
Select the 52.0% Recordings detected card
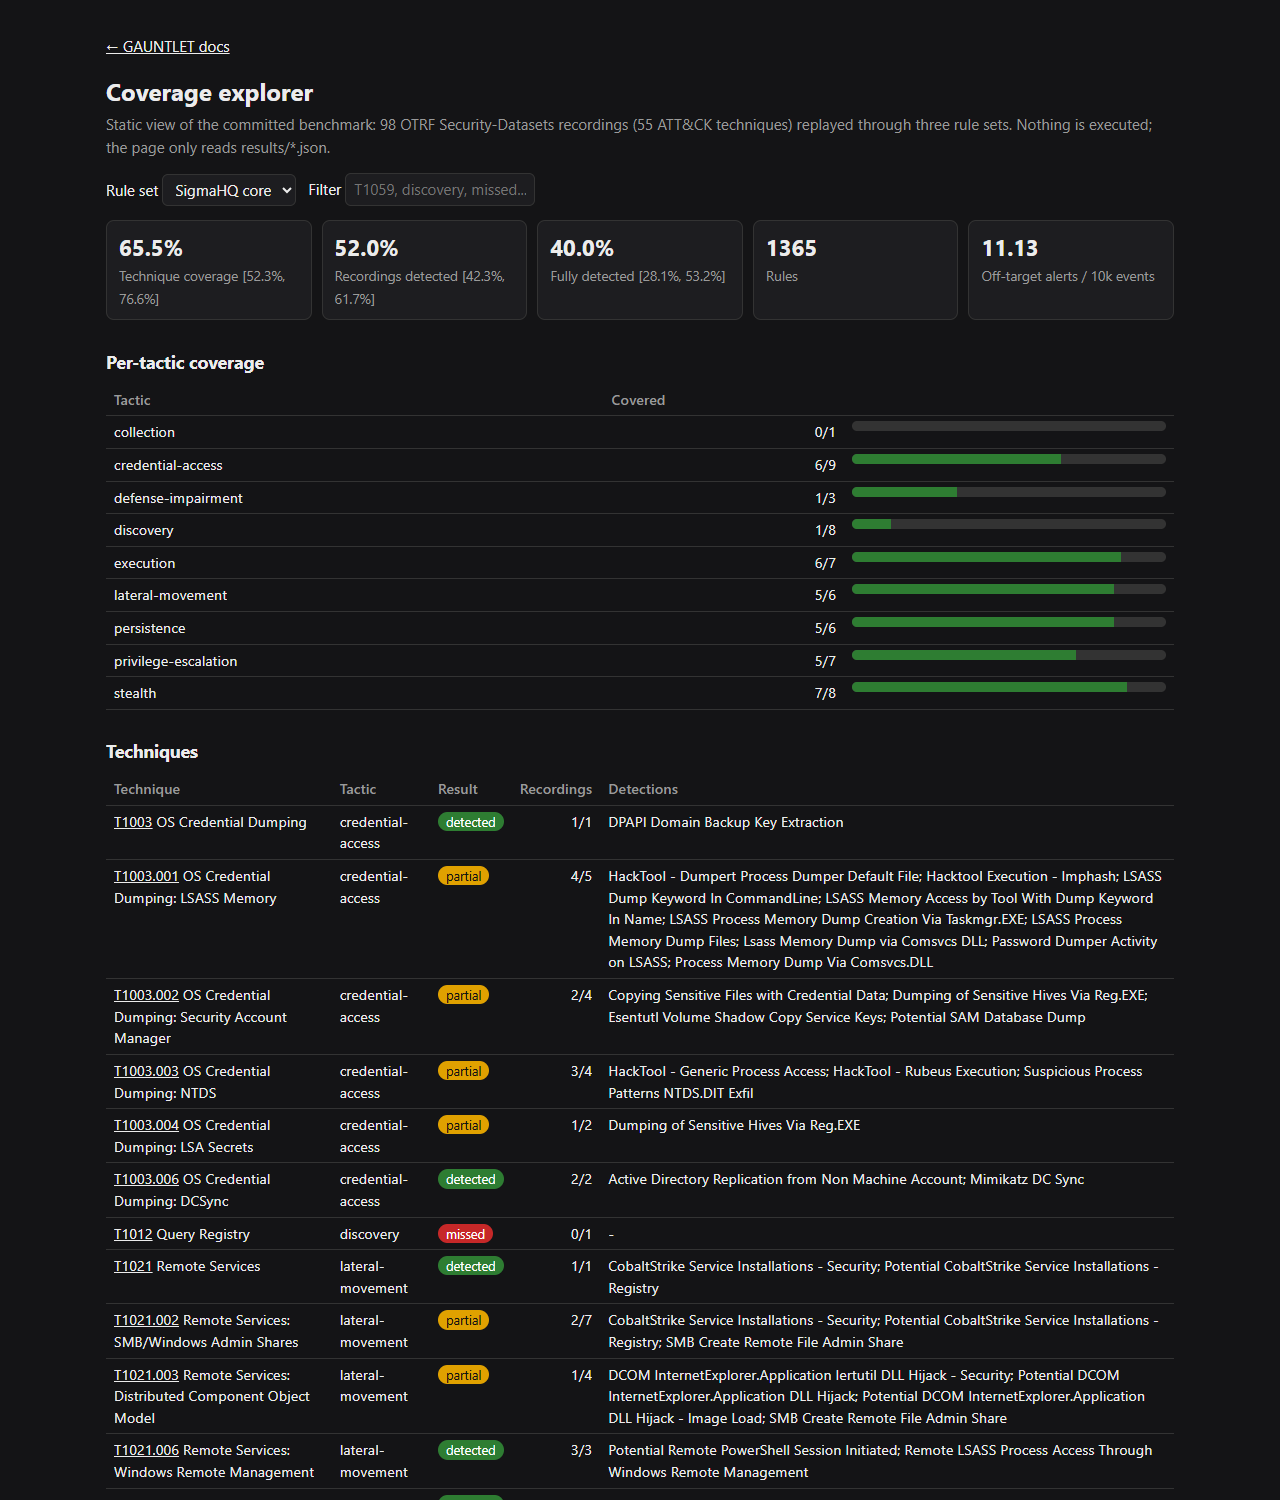[x=424, y=270]
